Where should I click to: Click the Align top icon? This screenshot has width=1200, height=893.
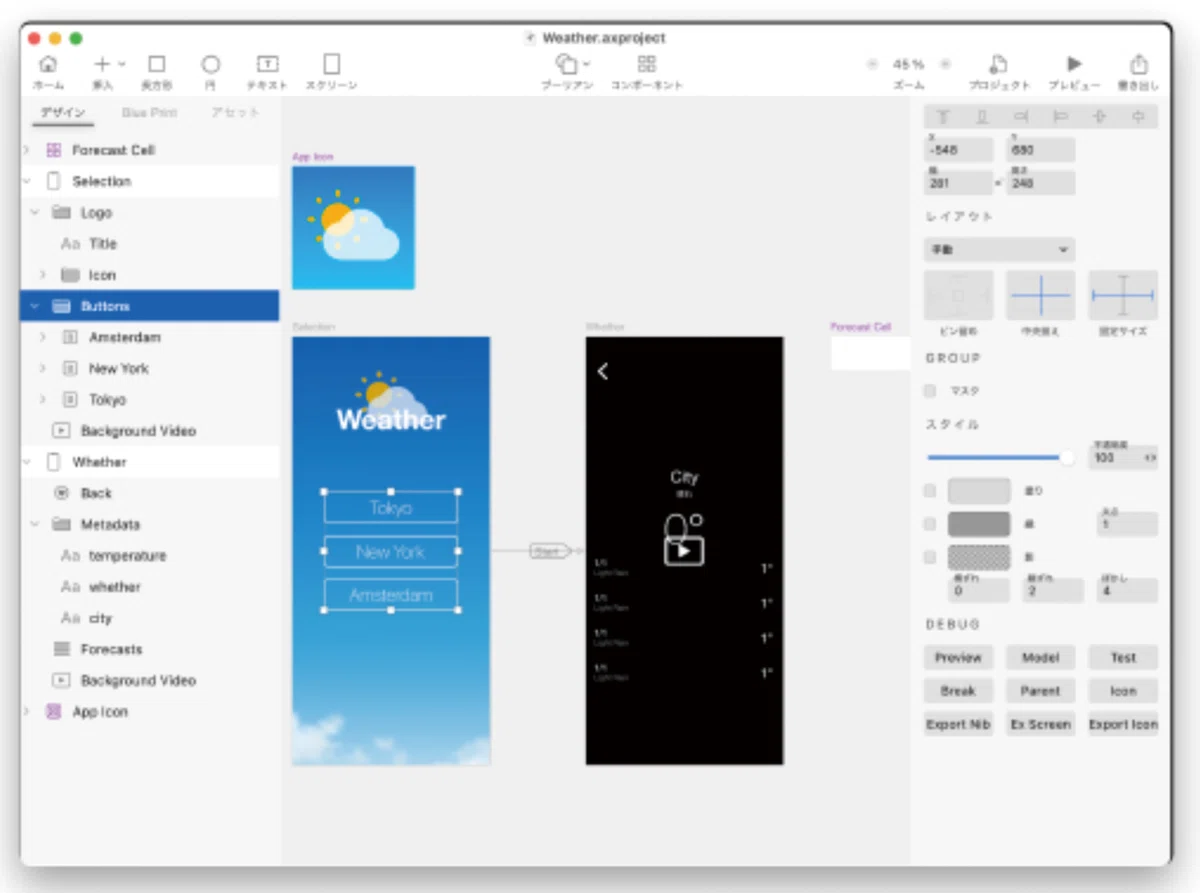click(942, 117)
